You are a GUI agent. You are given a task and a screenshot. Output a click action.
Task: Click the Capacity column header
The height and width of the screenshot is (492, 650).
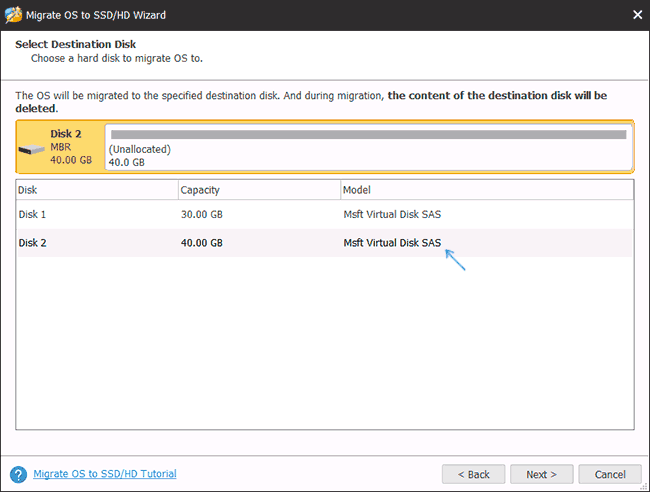[x=258, y=189]
